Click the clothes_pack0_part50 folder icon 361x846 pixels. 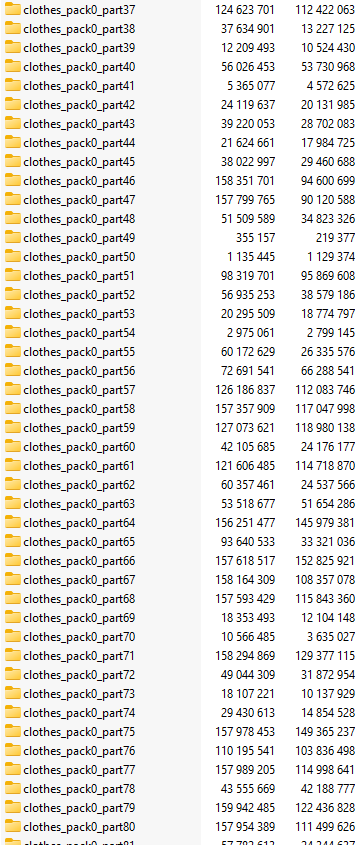tap(13, 257)
